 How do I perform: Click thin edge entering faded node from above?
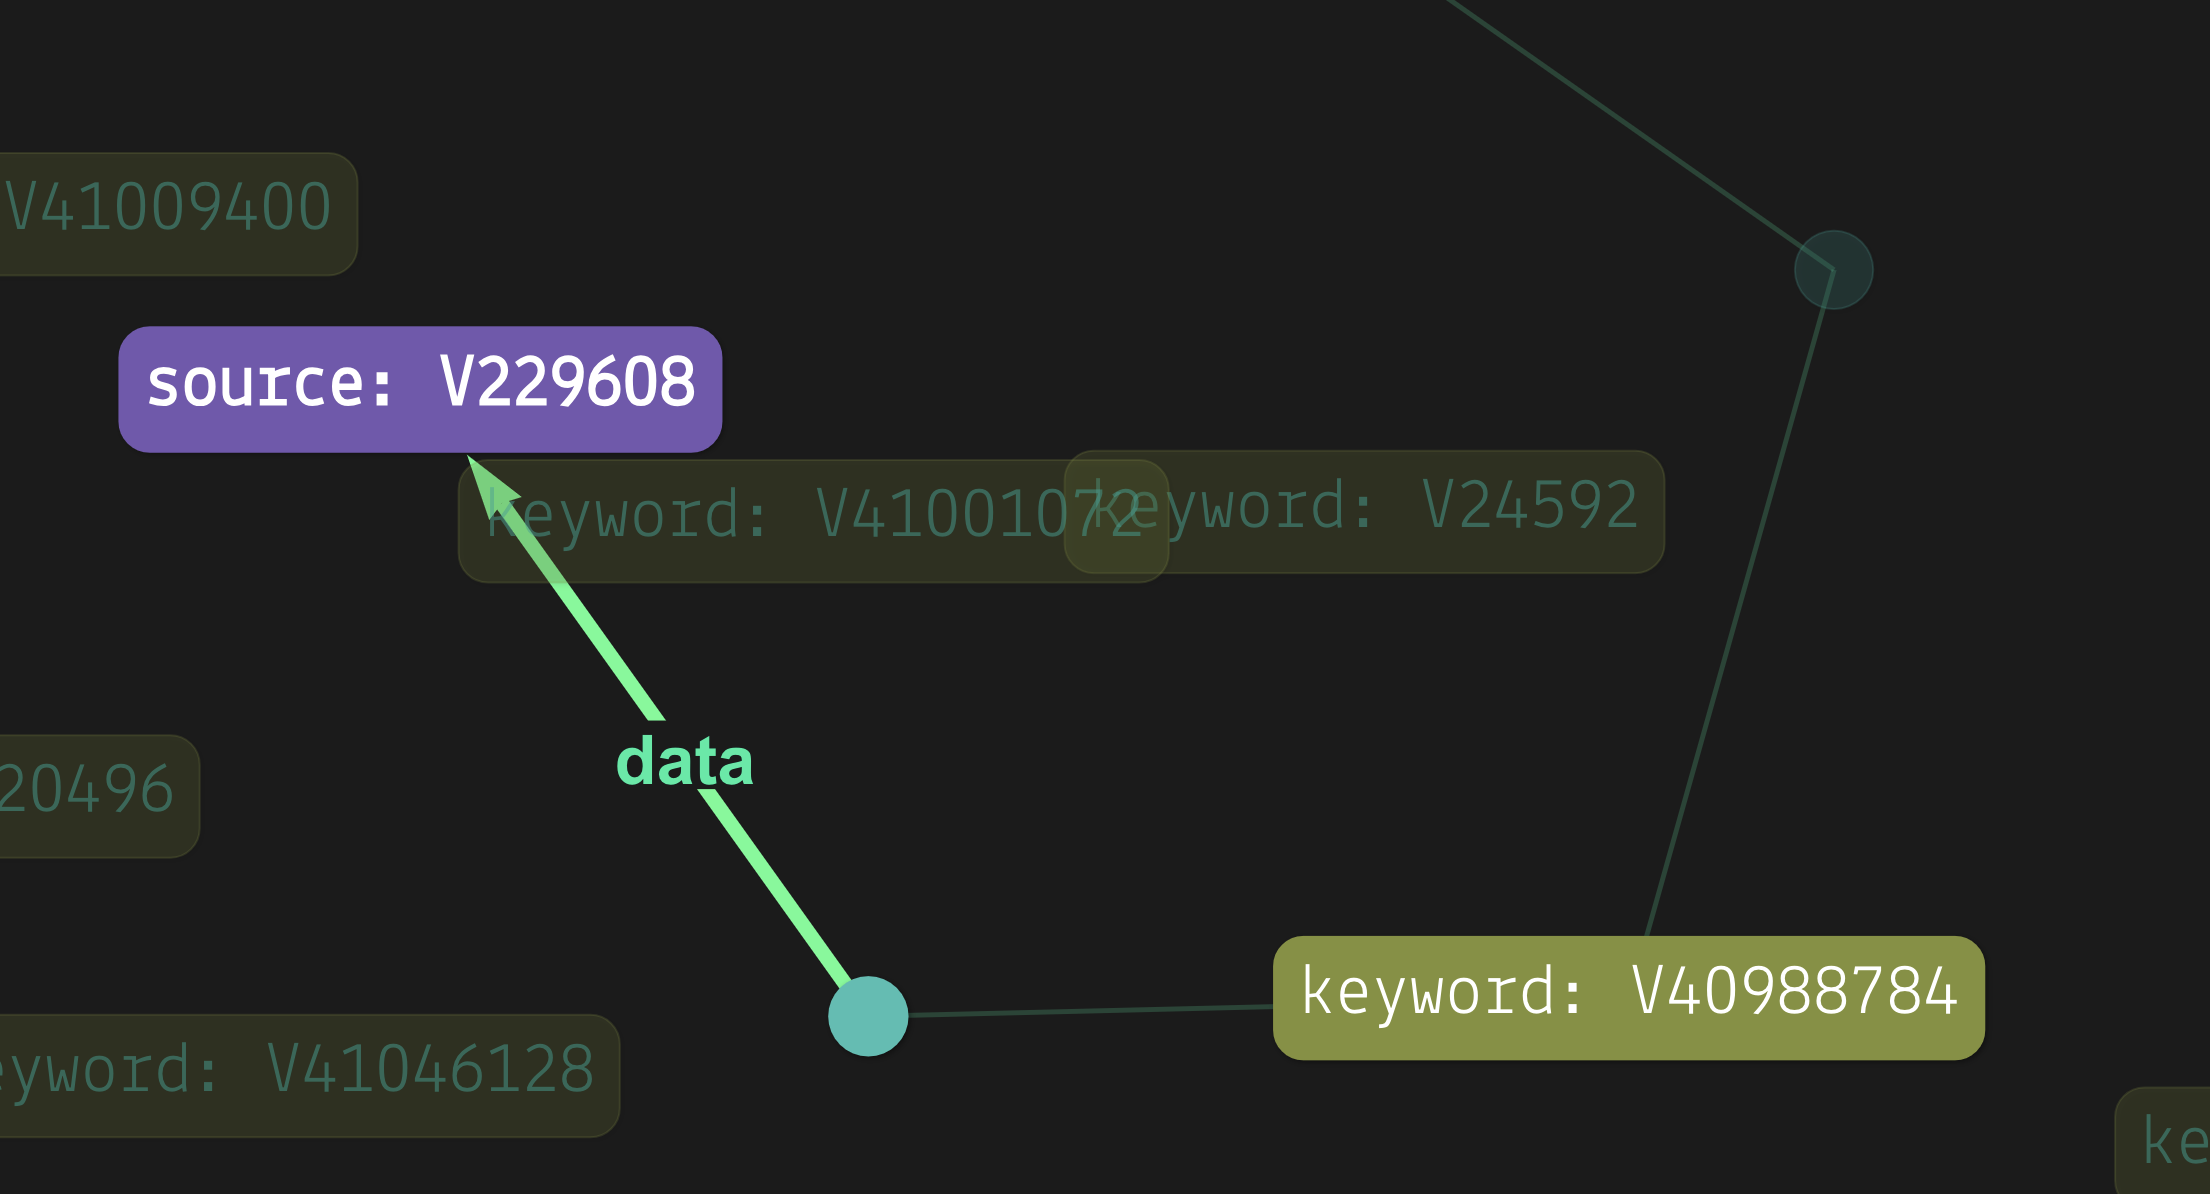pyautogui.click(x=1640, y=135)
